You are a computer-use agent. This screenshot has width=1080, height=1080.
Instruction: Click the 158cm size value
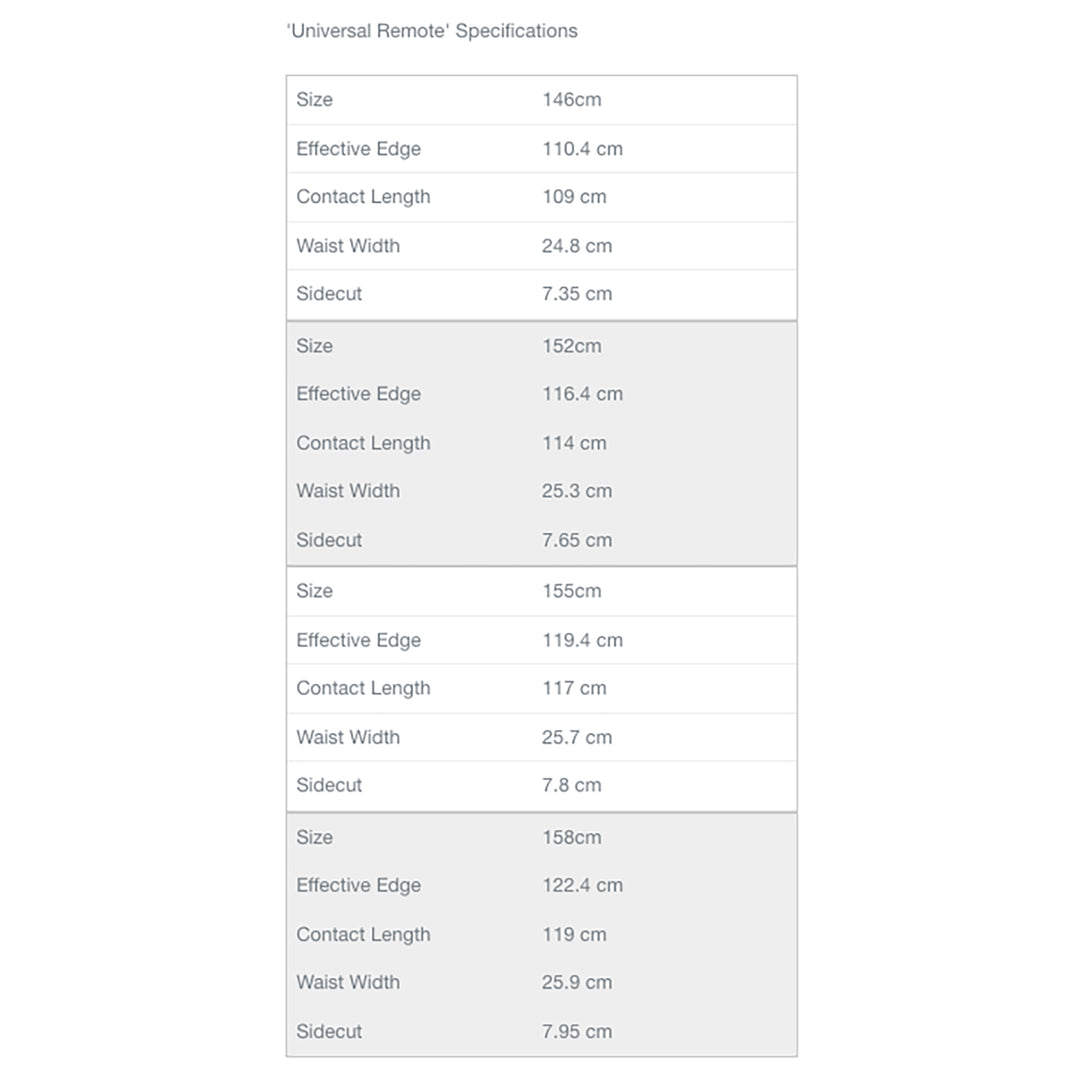tap(572, 837)
